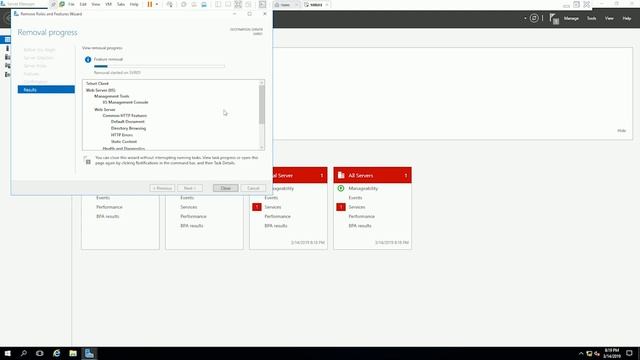The image size is (640, 360).
Task: Open VMware Edit menu
Action: click(x=83, y=4)
